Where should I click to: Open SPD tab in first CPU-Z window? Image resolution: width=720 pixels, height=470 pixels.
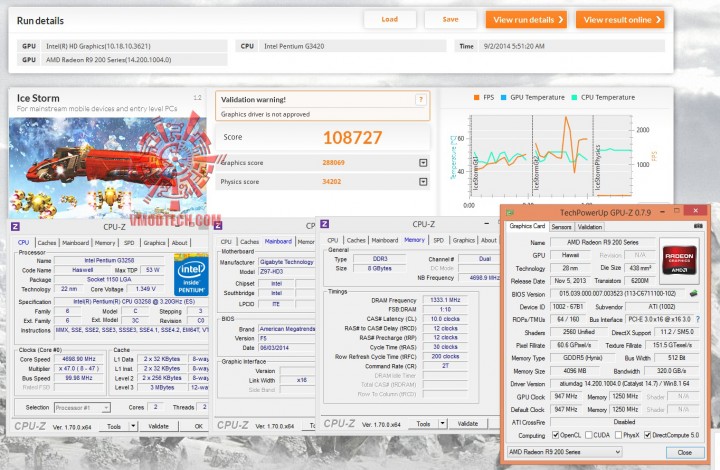click(129, 243)
